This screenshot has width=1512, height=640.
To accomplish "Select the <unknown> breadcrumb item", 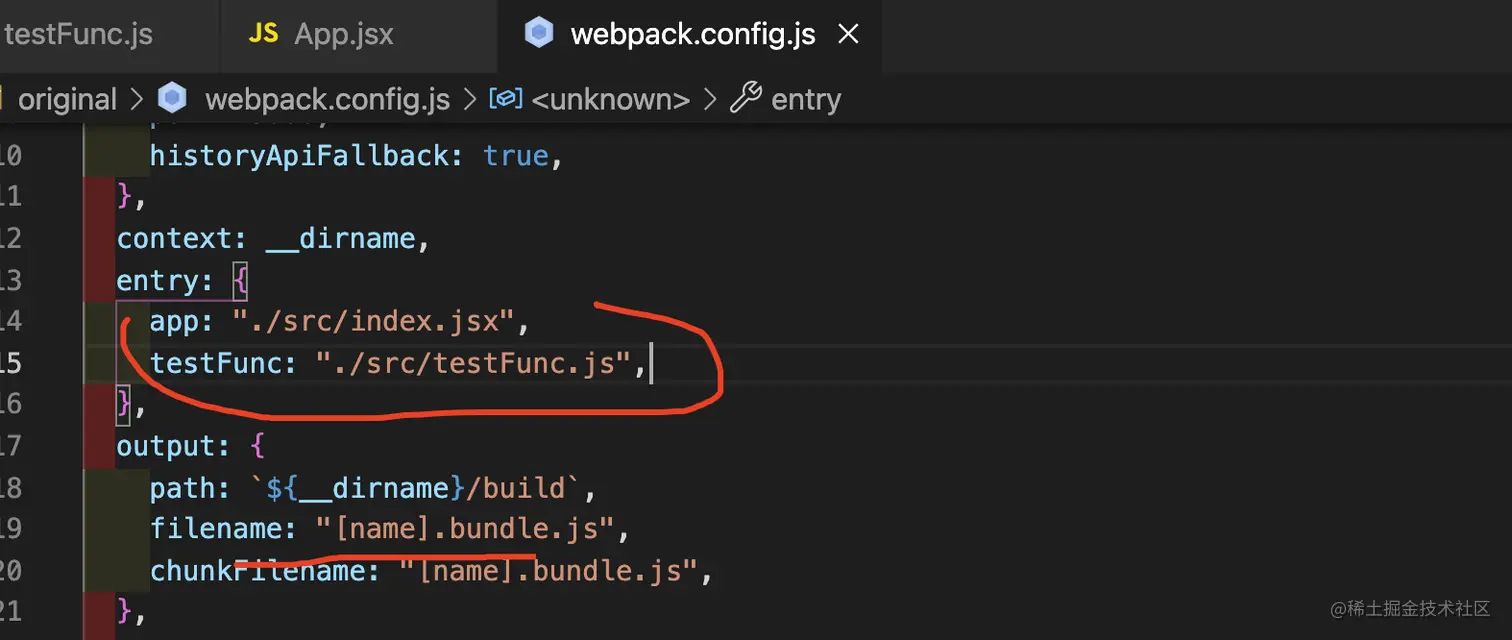I will coord(610,99).
